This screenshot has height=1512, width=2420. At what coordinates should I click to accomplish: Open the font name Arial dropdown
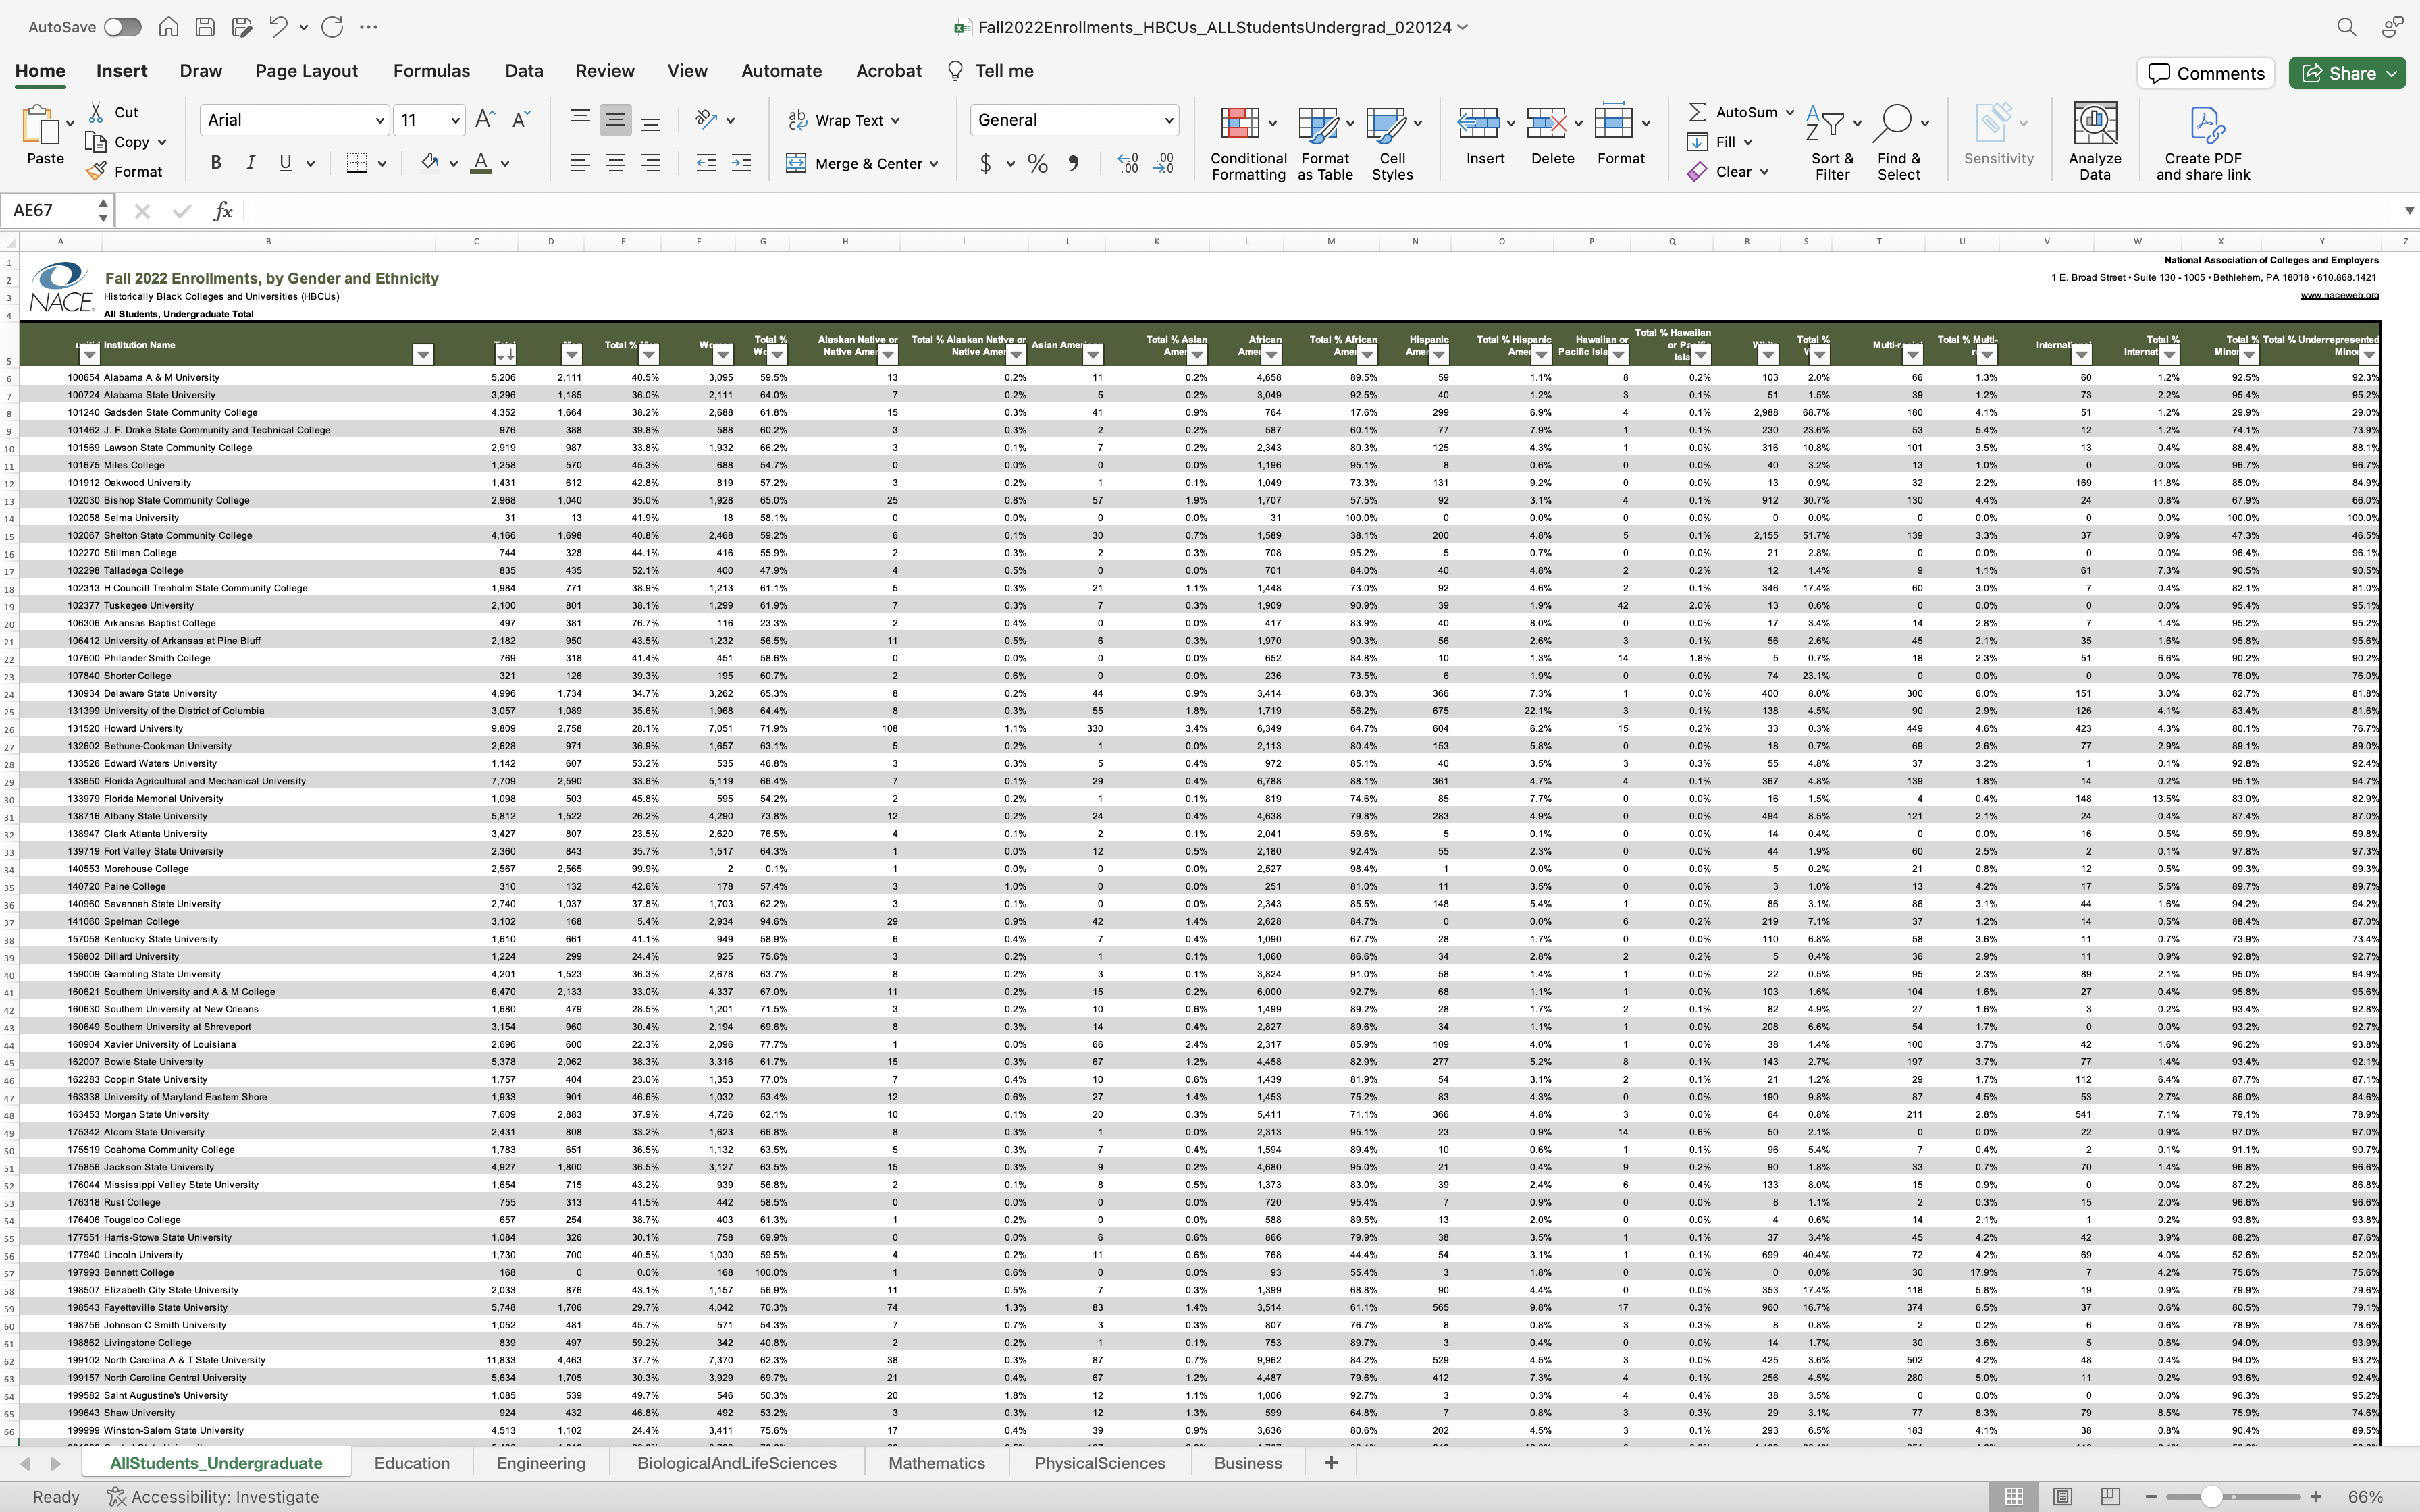(x=380, y=120)
